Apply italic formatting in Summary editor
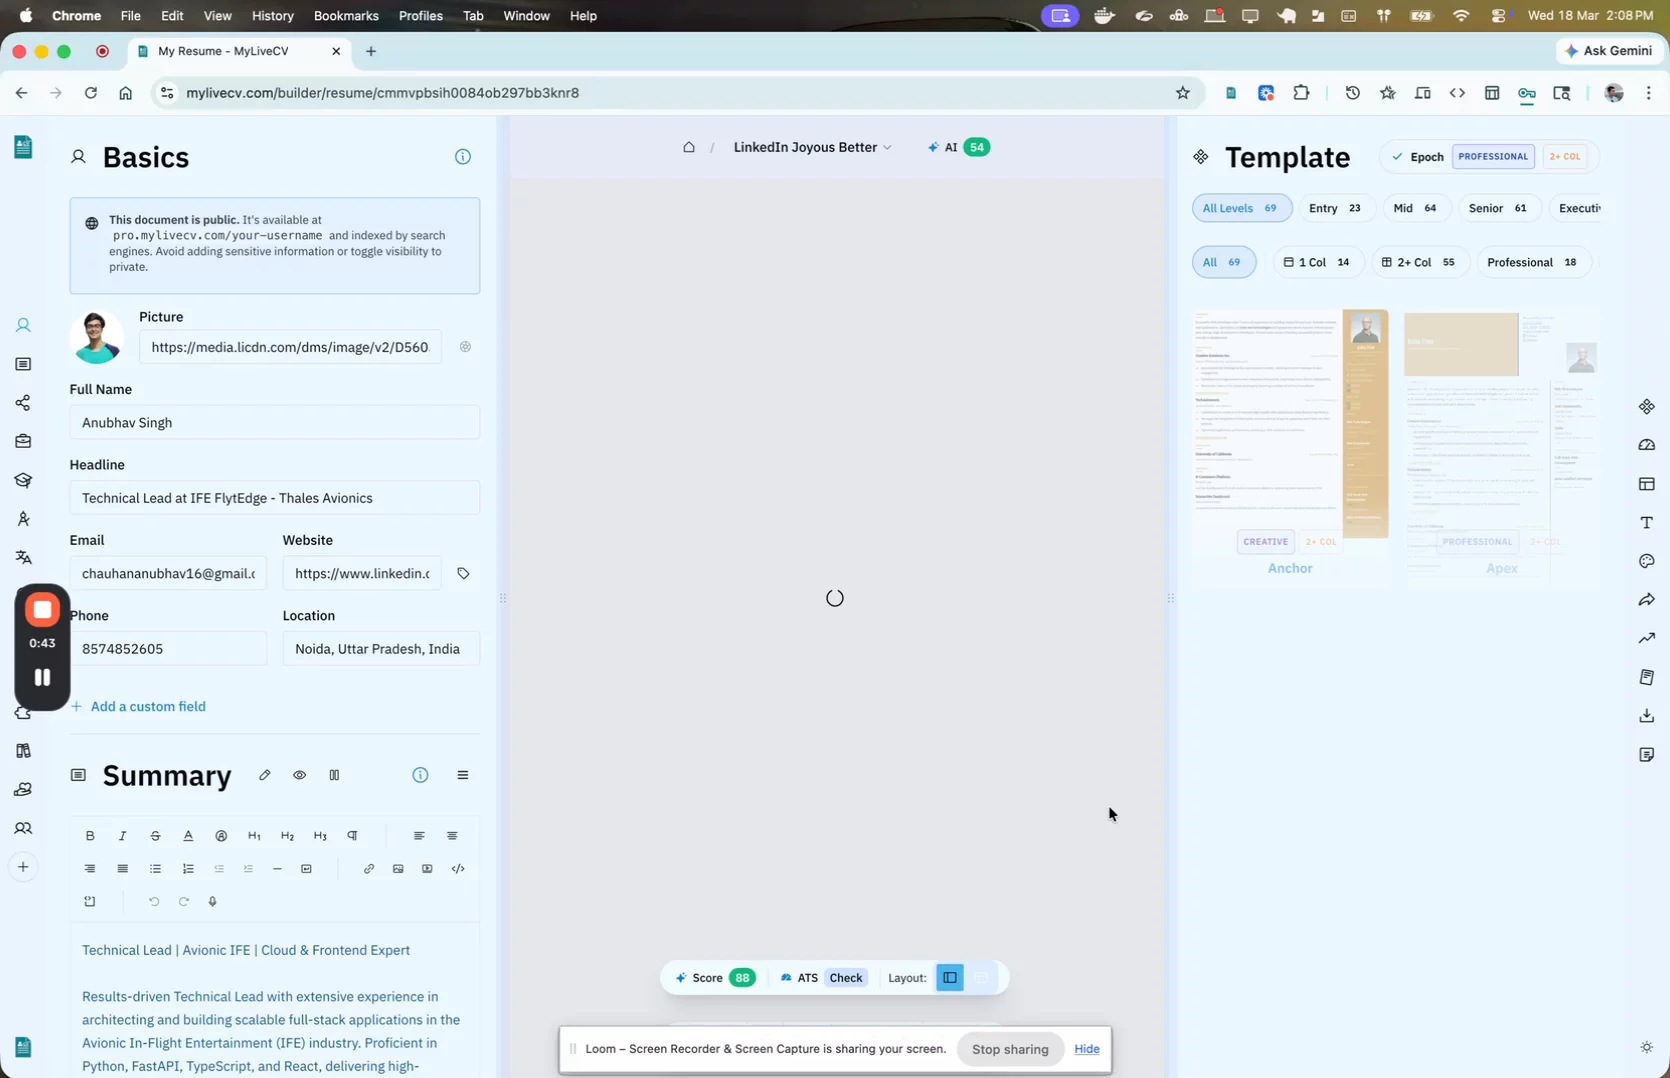The height and width of the screenshot is (1078, 1670). click(123, 835)
